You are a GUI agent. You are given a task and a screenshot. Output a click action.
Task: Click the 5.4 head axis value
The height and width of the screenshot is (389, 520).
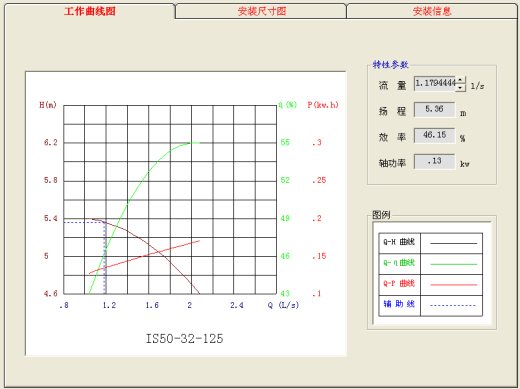click(x=51, y=218)
